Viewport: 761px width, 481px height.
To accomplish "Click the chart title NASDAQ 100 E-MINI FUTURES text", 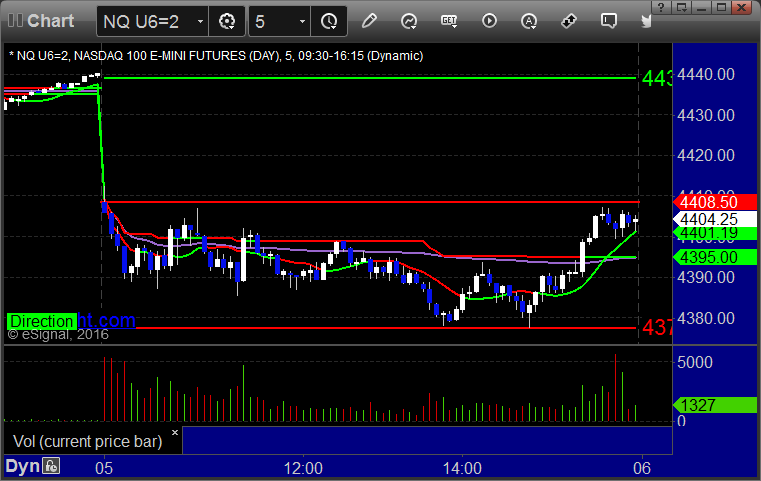I will pyautogui.click(x=160, y=56).
